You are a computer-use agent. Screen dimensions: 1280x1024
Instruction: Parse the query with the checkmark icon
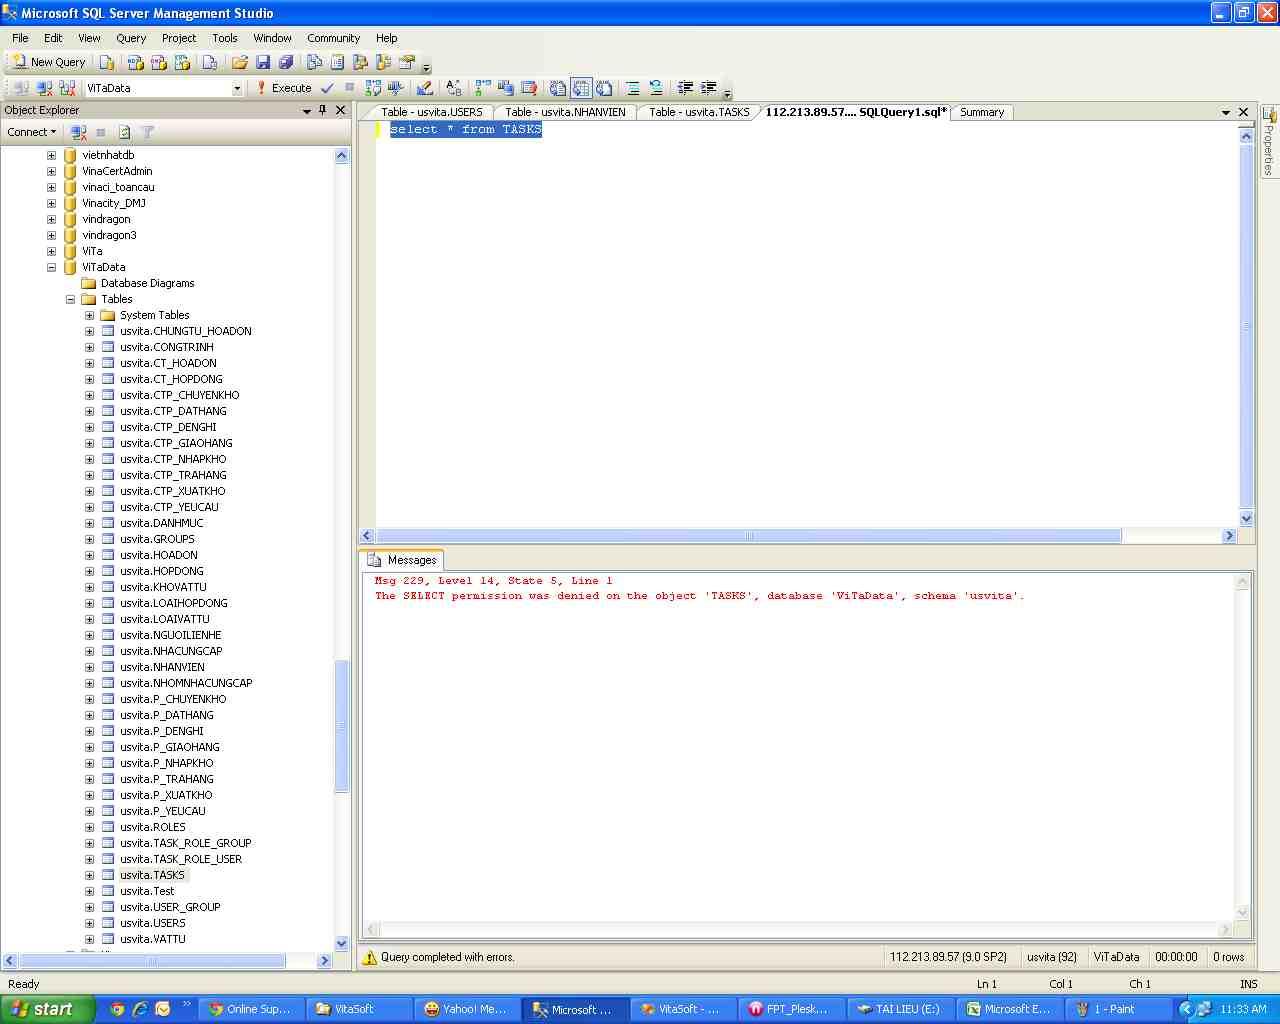tap(327, 88)
